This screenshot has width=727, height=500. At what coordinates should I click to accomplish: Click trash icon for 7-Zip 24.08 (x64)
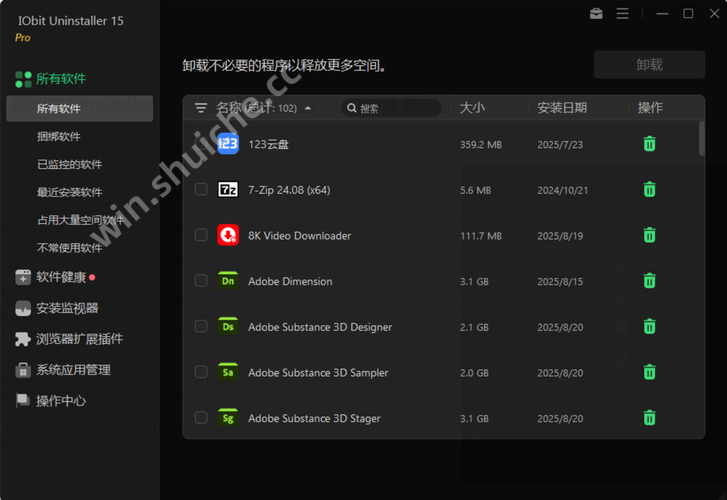click(x=649, y=189)
